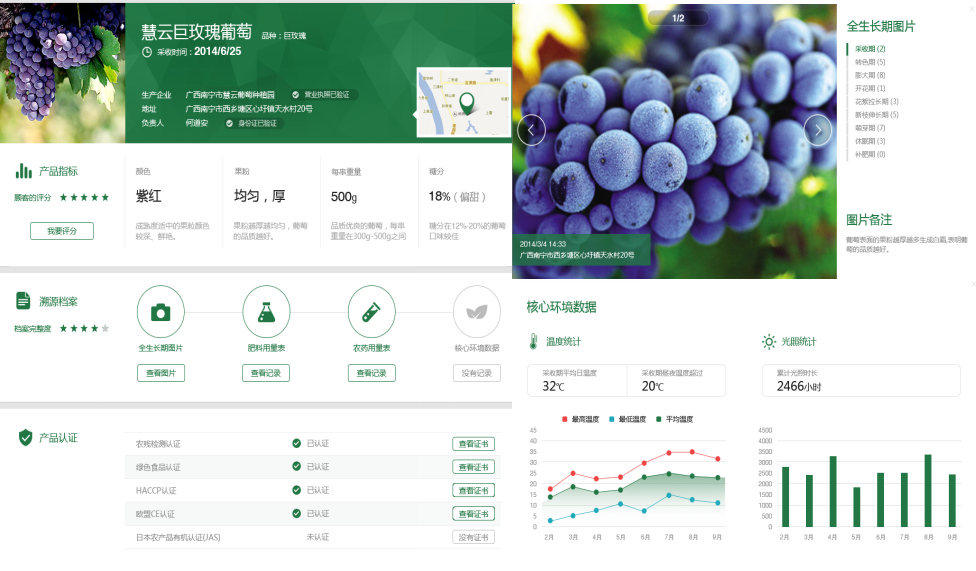Toggle the 最高温度 legend marker

[565, 419]
